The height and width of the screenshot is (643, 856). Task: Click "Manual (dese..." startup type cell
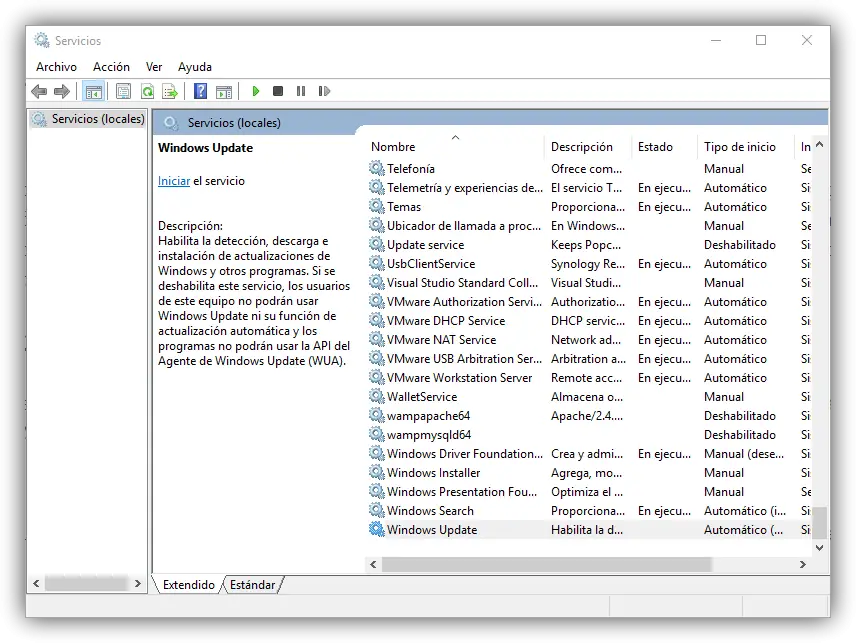pyautogui.click(x=744, y=454)
